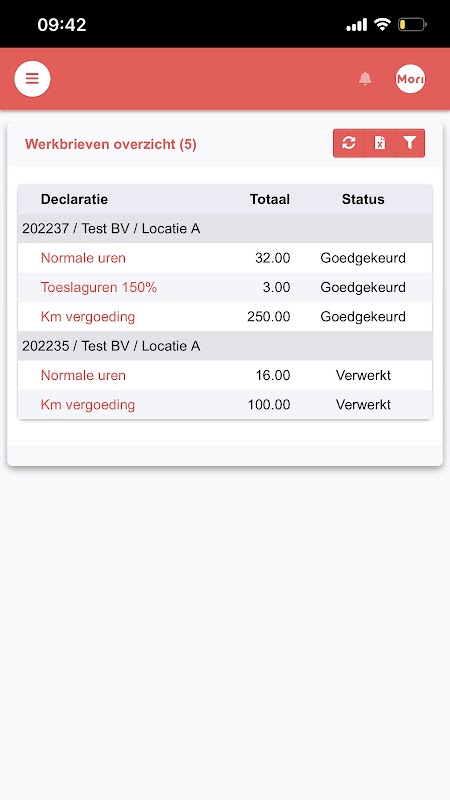Click the Werkbrieven overzicht (5) title

pos(111,144)
